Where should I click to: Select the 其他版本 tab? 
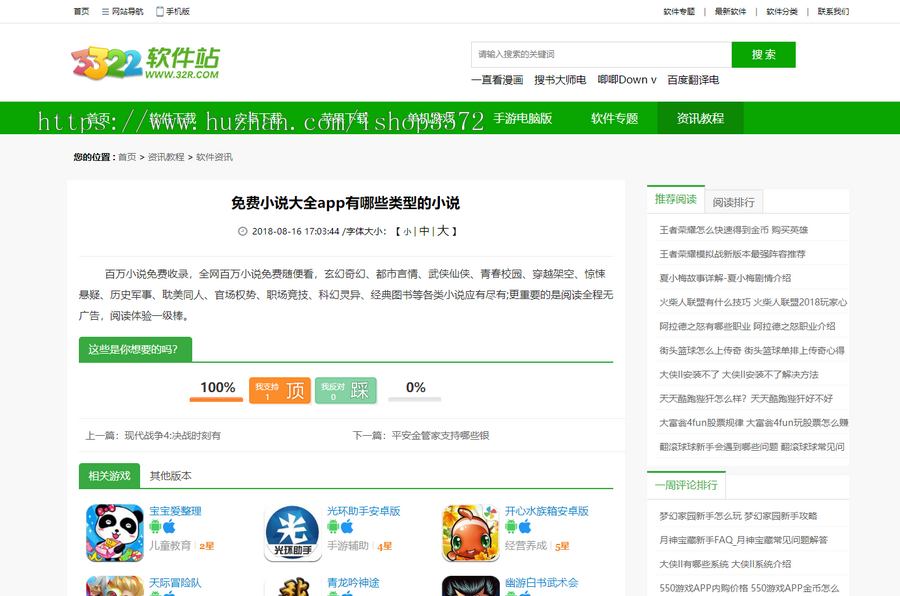pyautogui.click(x=170, y=476)
